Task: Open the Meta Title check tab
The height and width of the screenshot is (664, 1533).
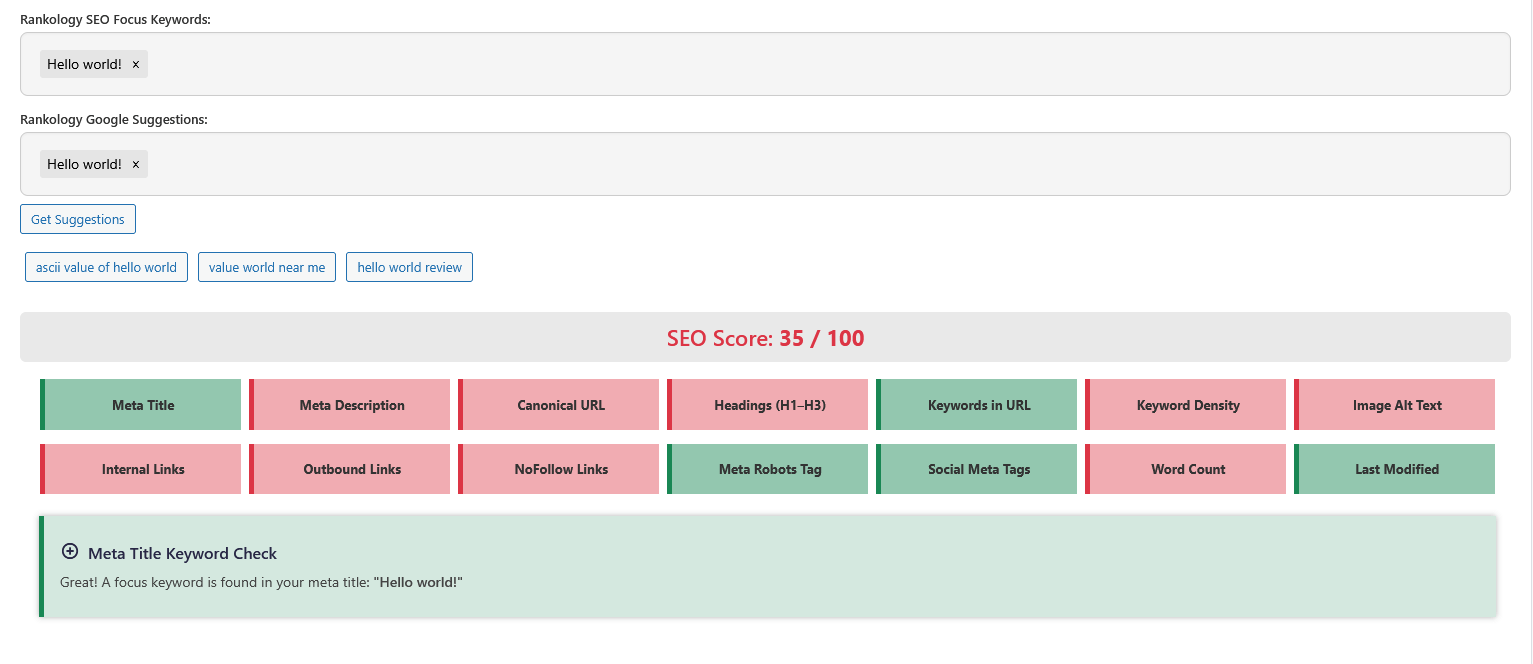Action: coord(142,405)
